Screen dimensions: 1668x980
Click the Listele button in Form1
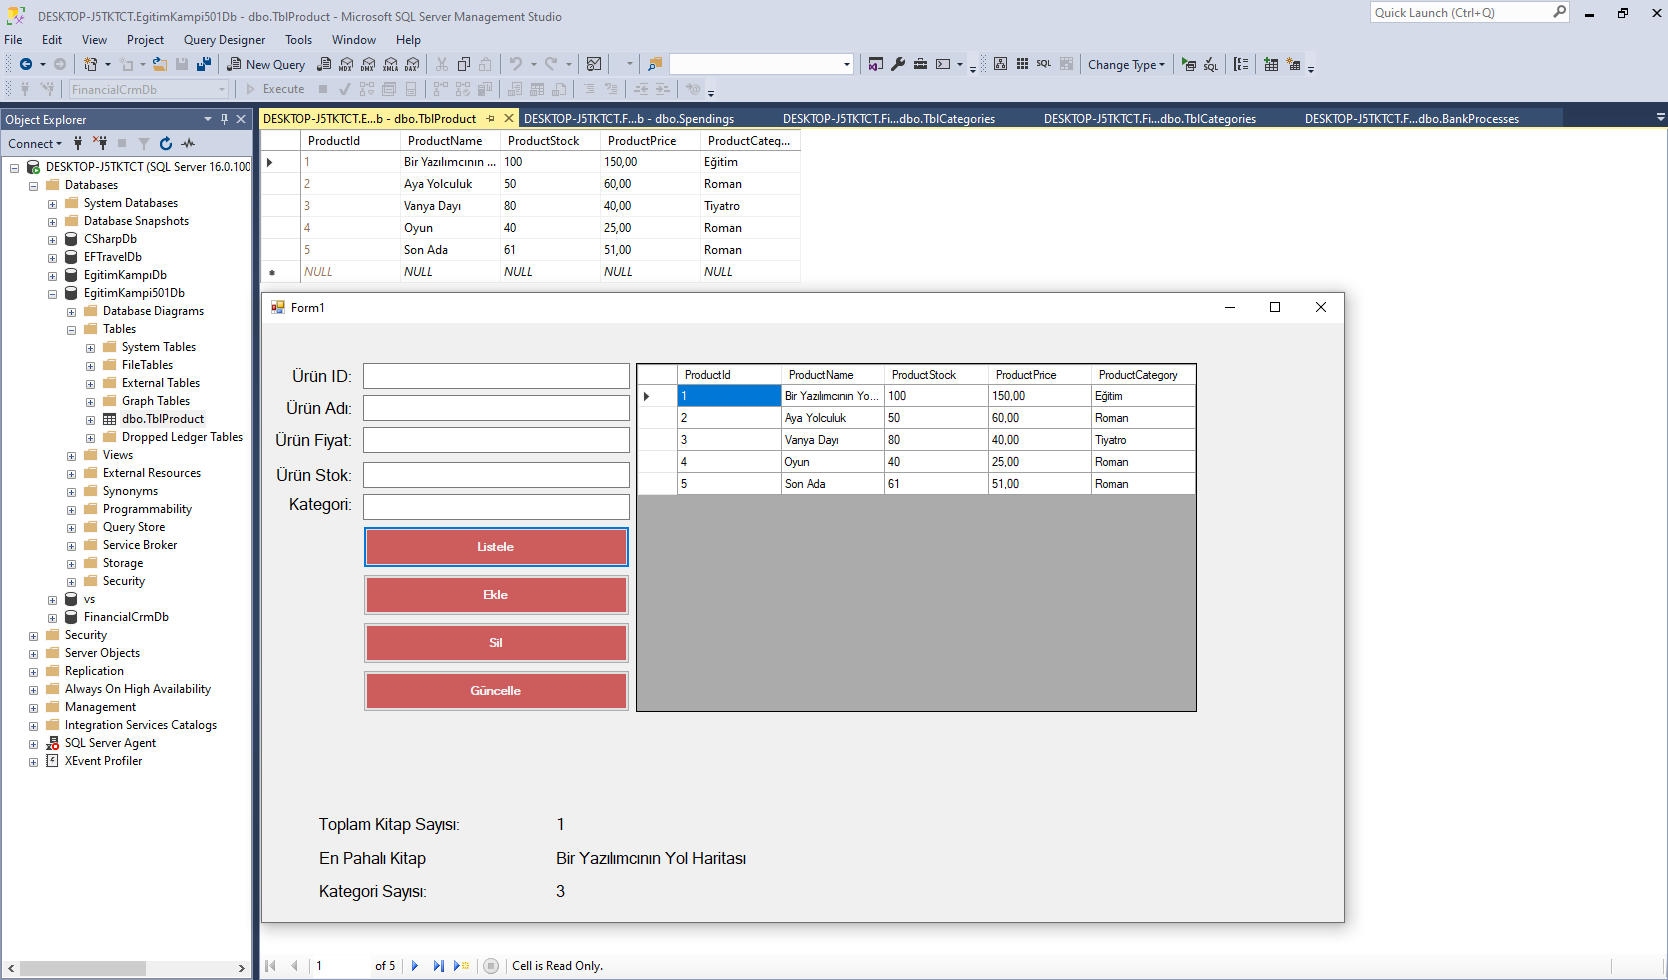click(x=496, y=547)
